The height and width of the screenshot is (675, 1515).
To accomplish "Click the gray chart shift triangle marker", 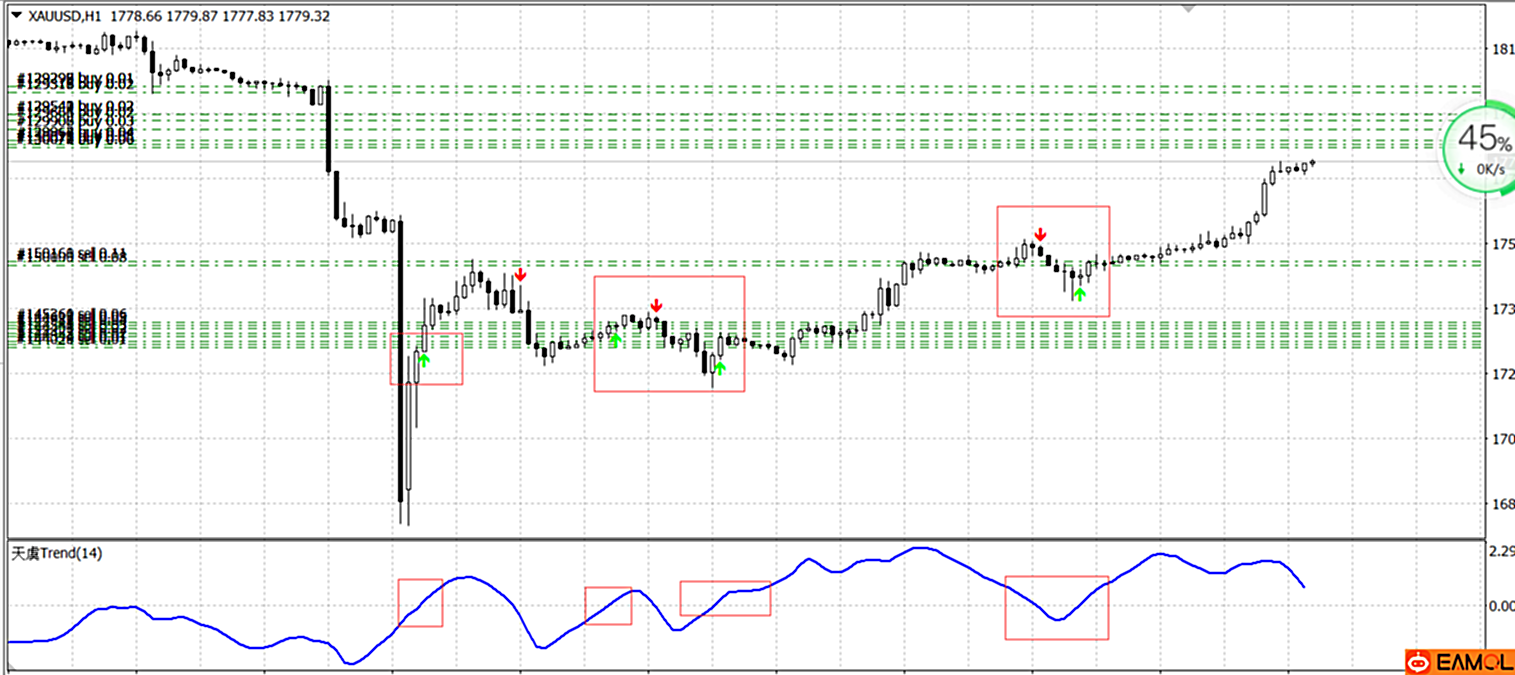I will [x=1187, y=7].
